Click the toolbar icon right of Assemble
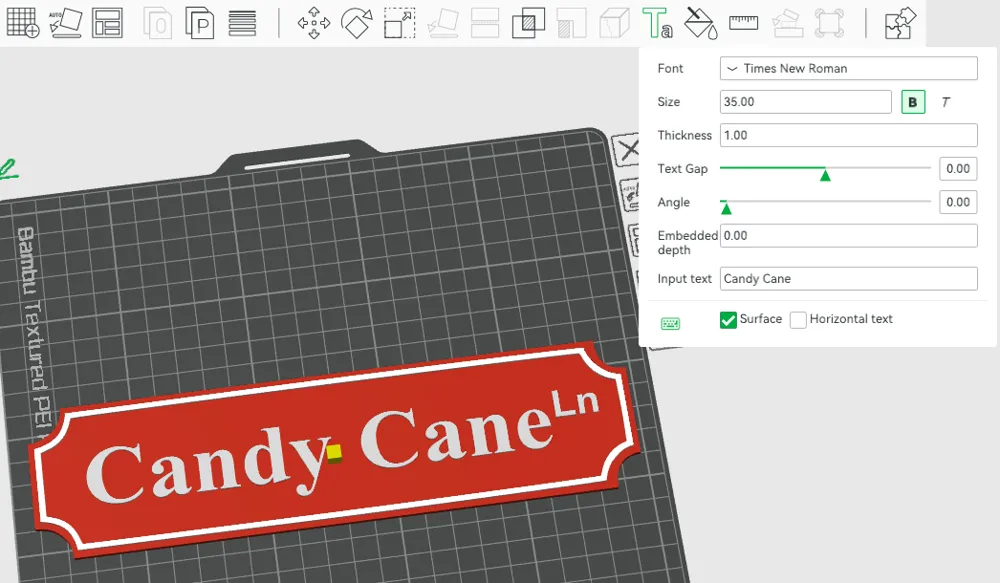Image resolution: width=1000 pixels, height=583 pixels. [829, 23]
